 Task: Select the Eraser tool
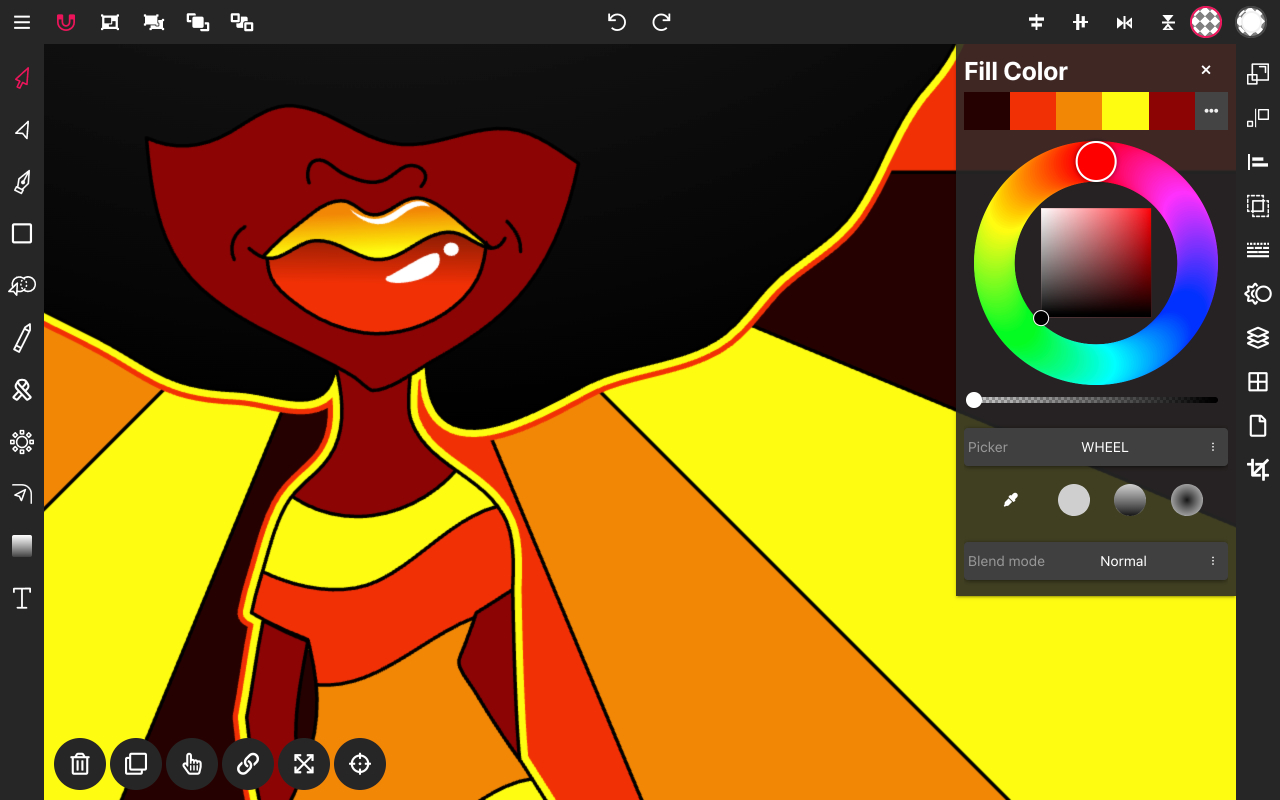point(22,390)
